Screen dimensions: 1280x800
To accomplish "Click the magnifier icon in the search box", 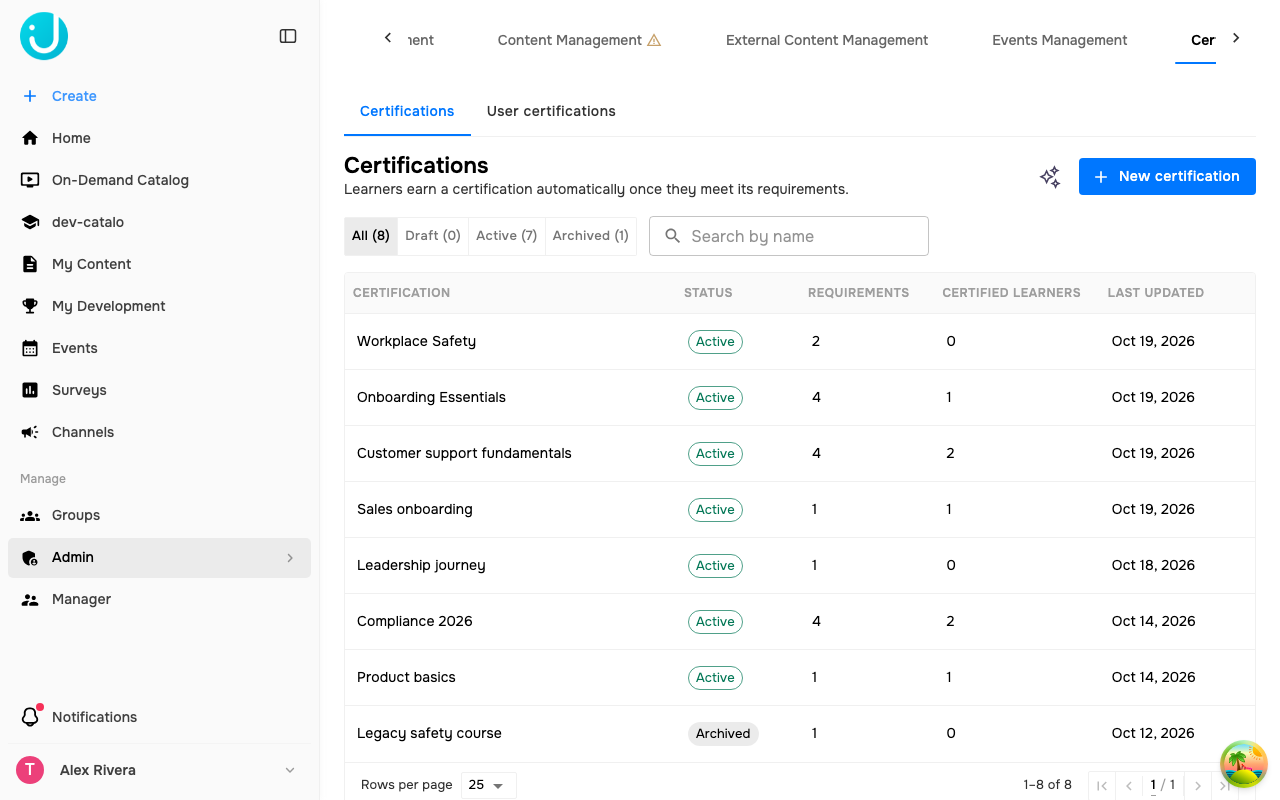I will pyautogui.click(x=673, y=236).
